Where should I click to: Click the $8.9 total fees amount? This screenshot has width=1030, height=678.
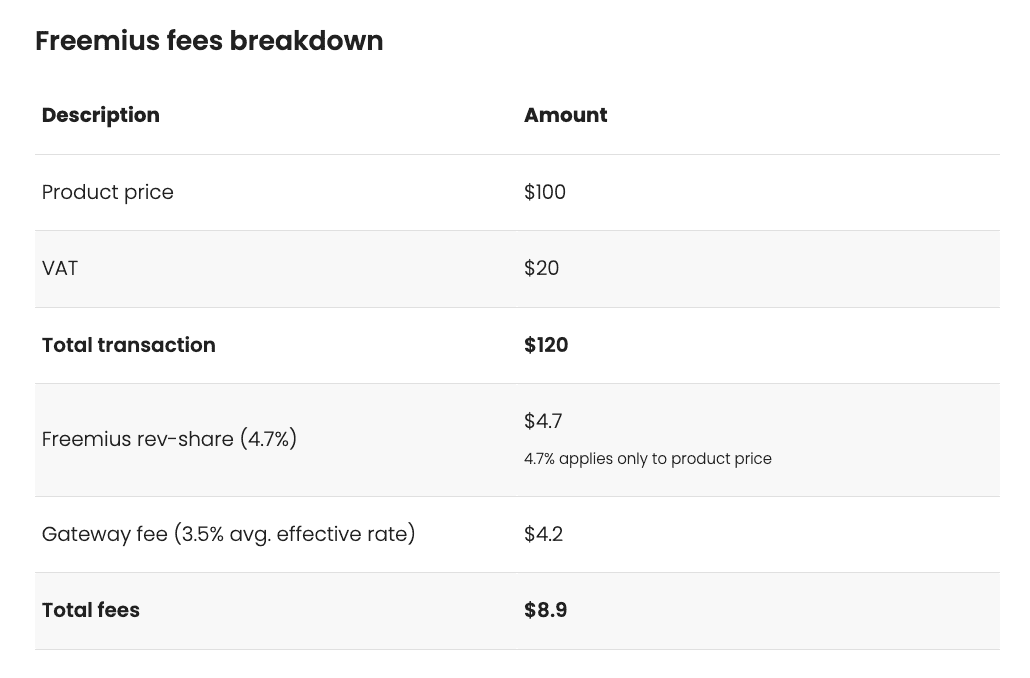coord(545,610)
